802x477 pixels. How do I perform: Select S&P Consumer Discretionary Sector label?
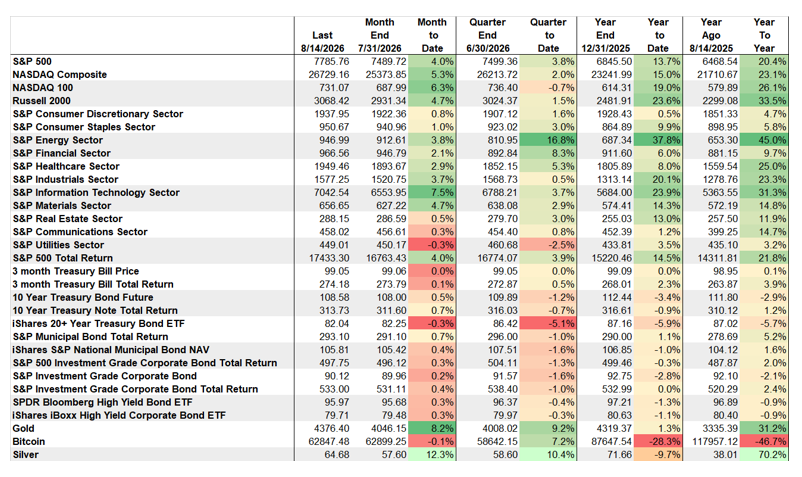pos(98,114)
